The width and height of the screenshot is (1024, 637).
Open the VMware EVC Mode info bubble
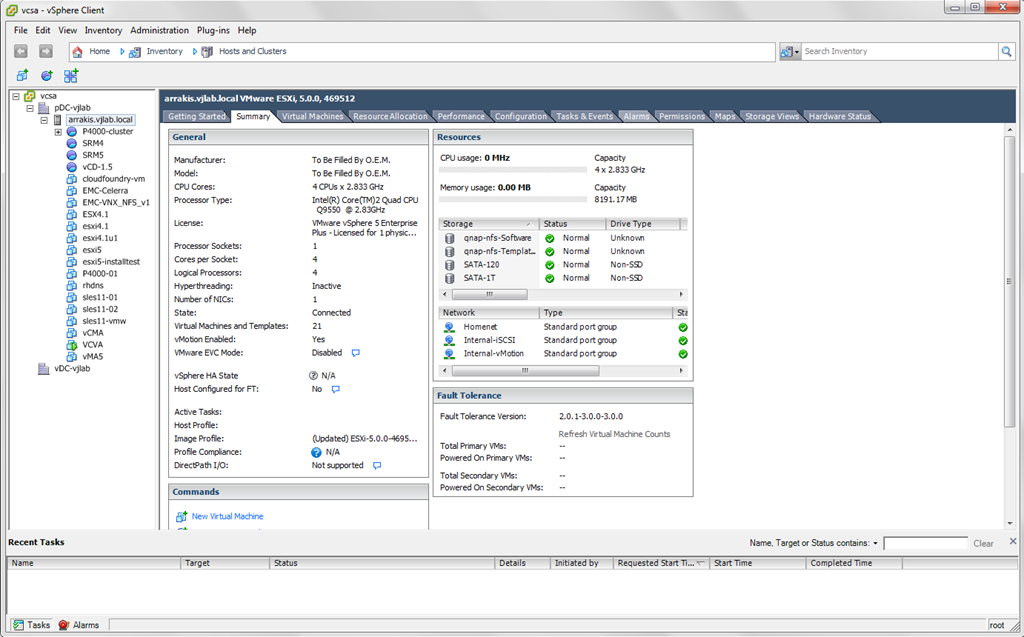356,353
